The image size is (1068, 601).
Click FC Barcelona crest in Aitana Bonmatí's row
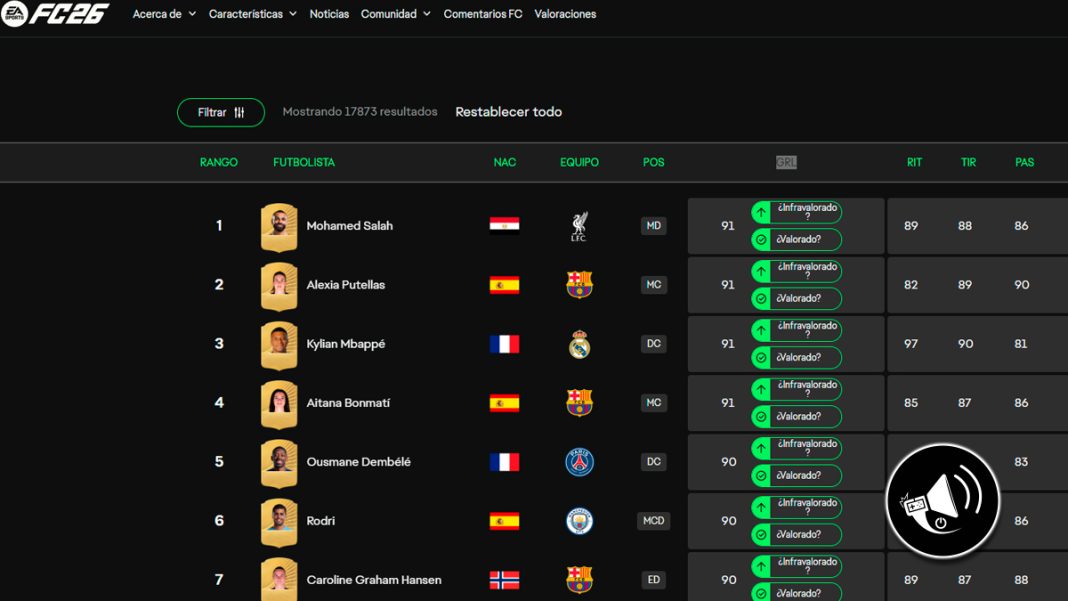[x=580, y=403]
